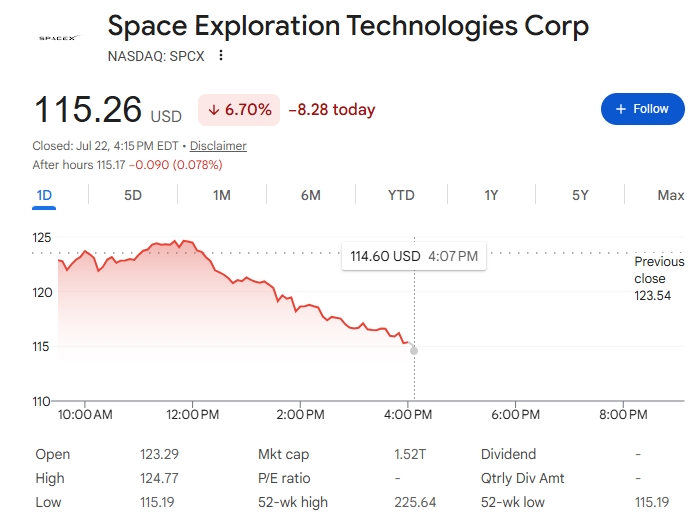Viewport: 693px width, 523px height.
Task: Click the SpaceX company logo
Action: pyautogui.click(x=60, y=38)
